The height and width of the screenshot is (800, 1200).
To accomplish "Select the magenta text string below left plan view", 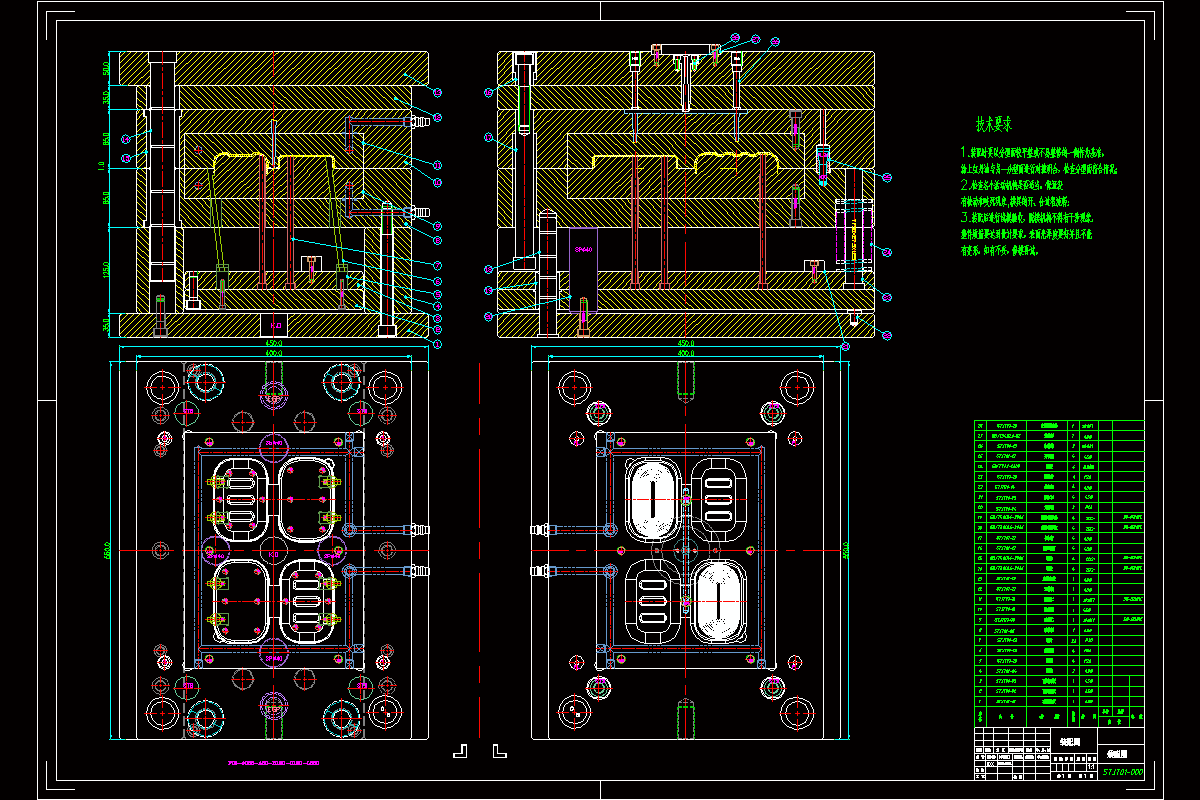I will pyautogui.click(x=273, y=763).
